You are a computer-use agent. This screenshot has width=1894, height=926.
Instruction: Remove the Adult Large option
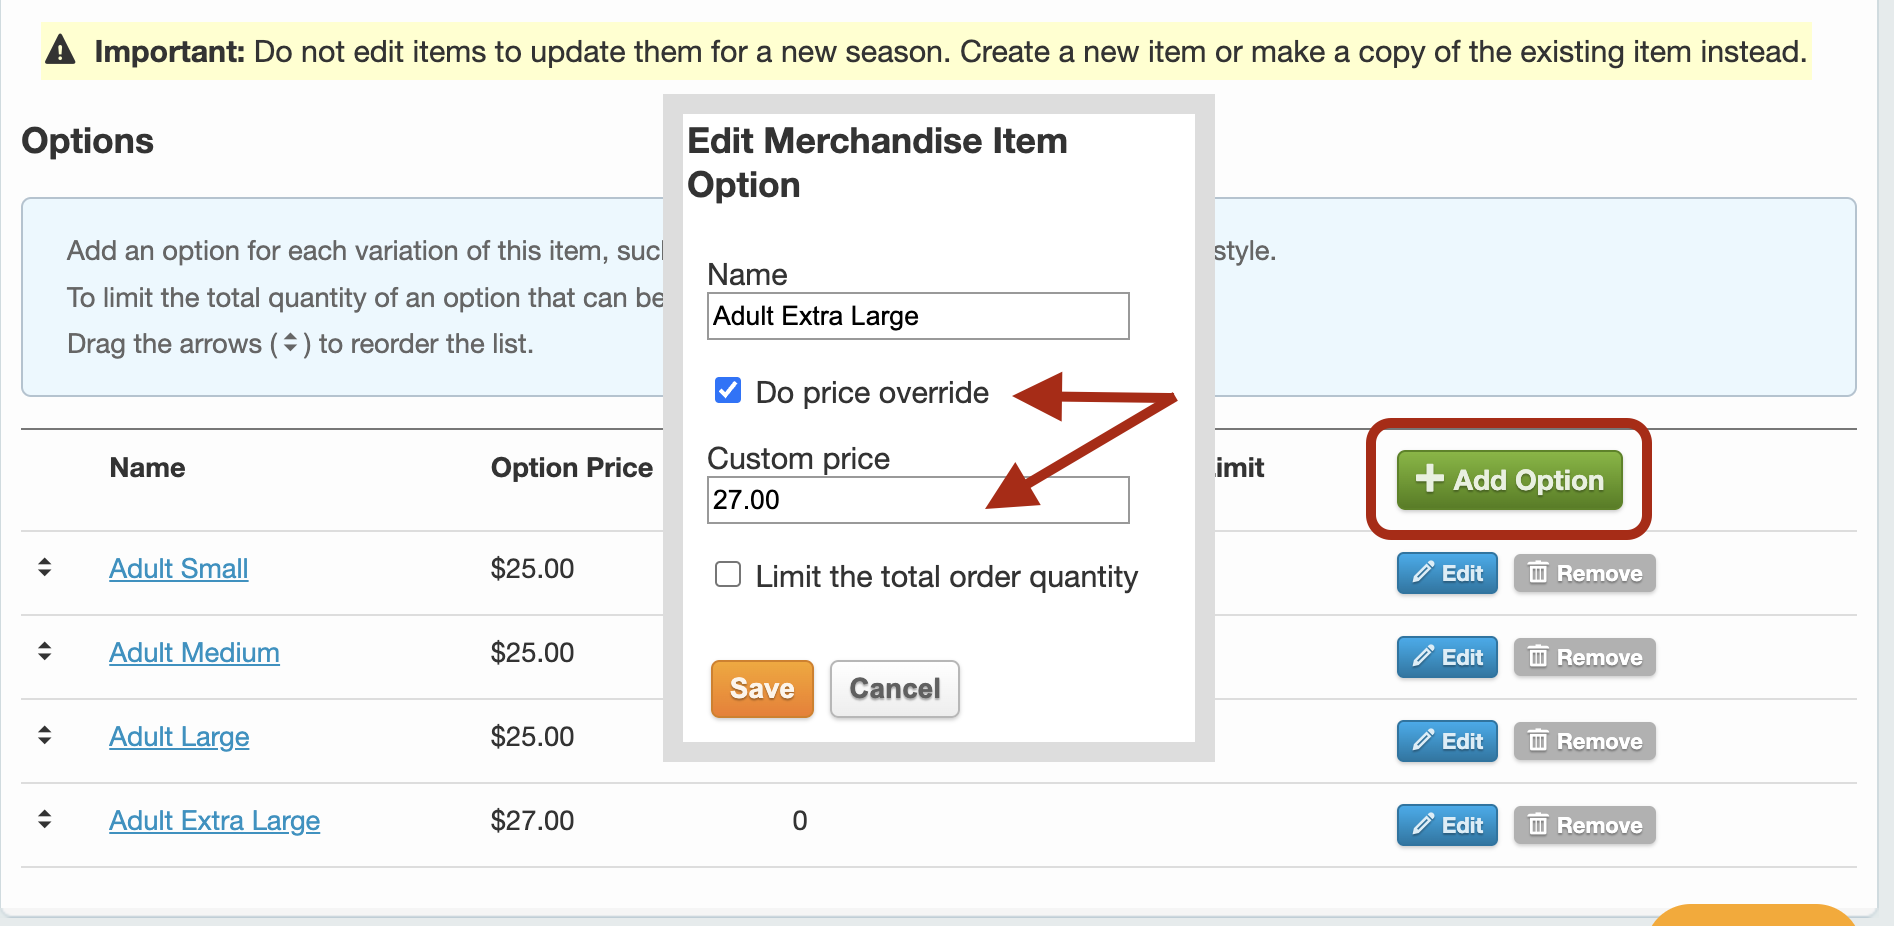pos(1584,742)
